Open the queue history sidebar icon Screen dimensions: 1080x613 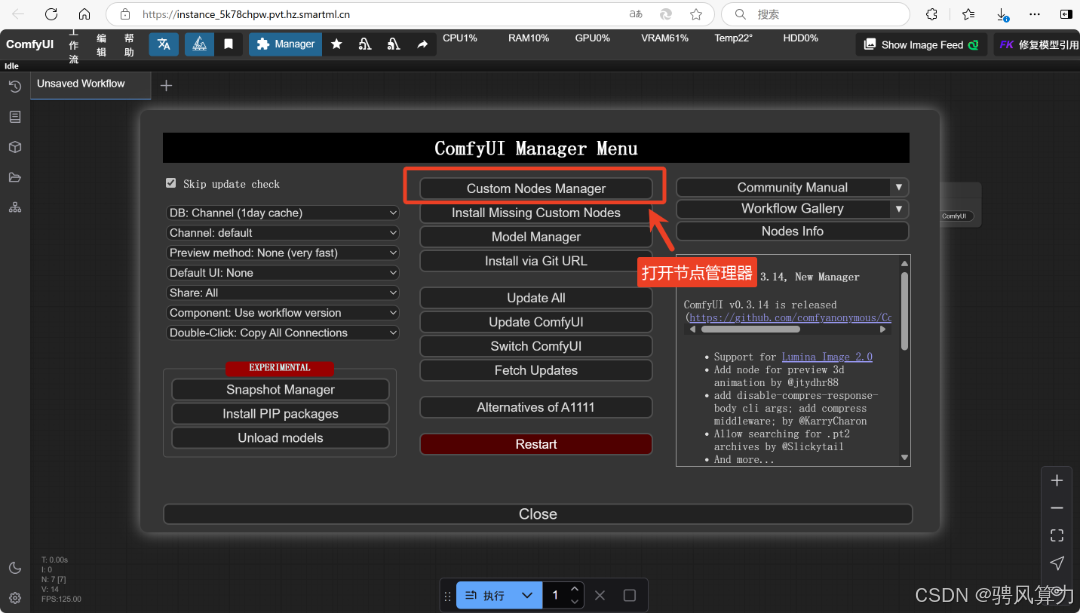point(14,87)
